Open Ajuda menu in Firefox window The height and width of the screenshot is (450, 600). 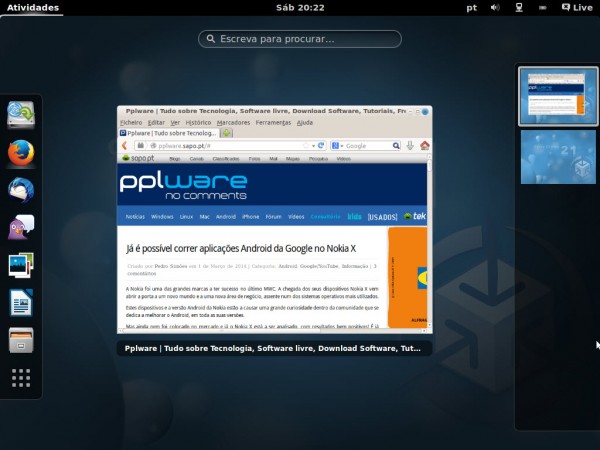point(305,122)
